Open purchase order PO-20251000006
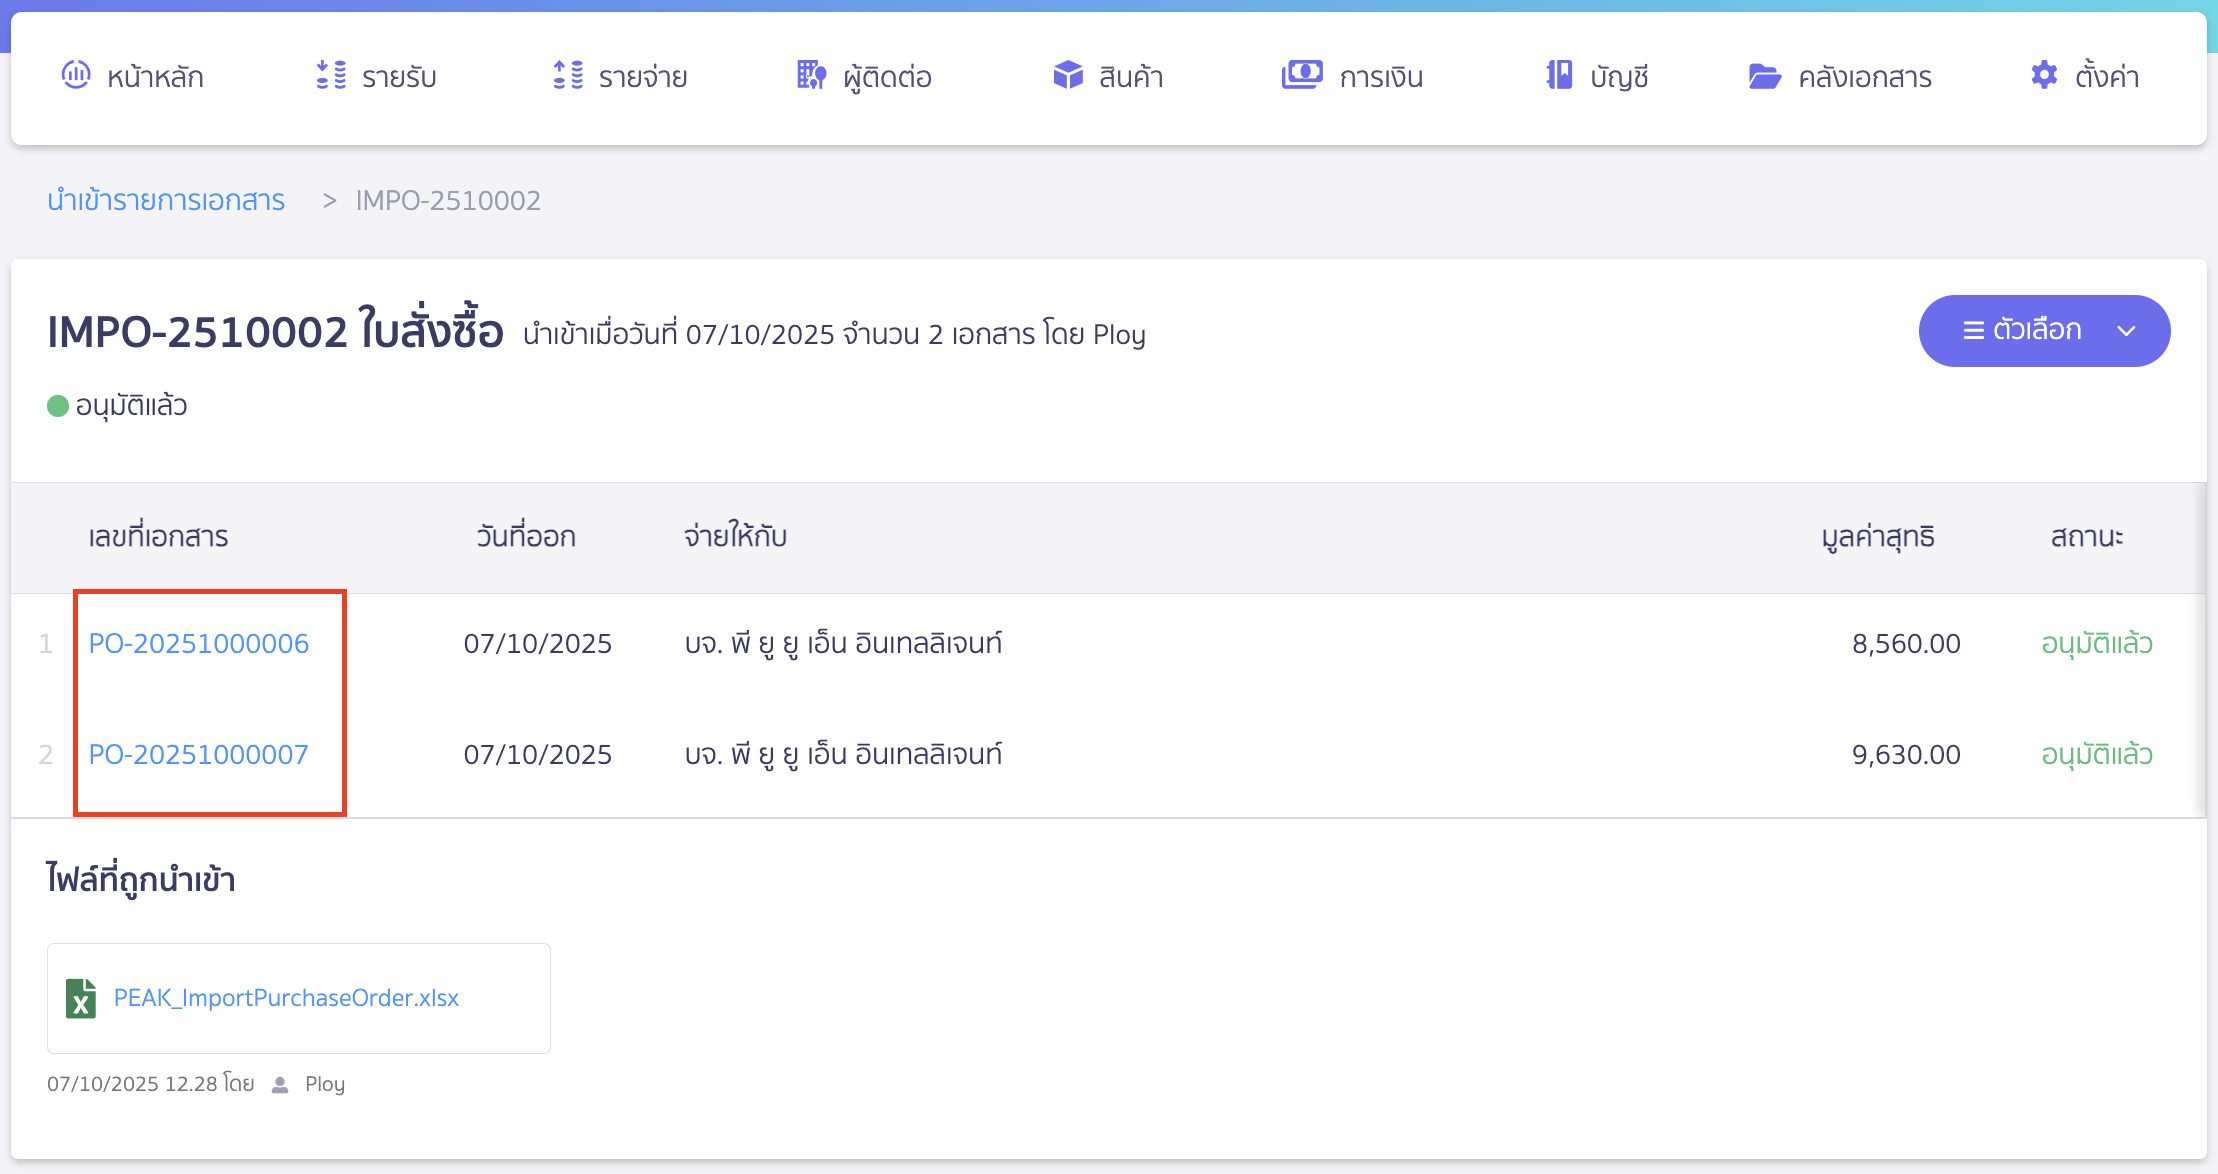 (198, 643)
